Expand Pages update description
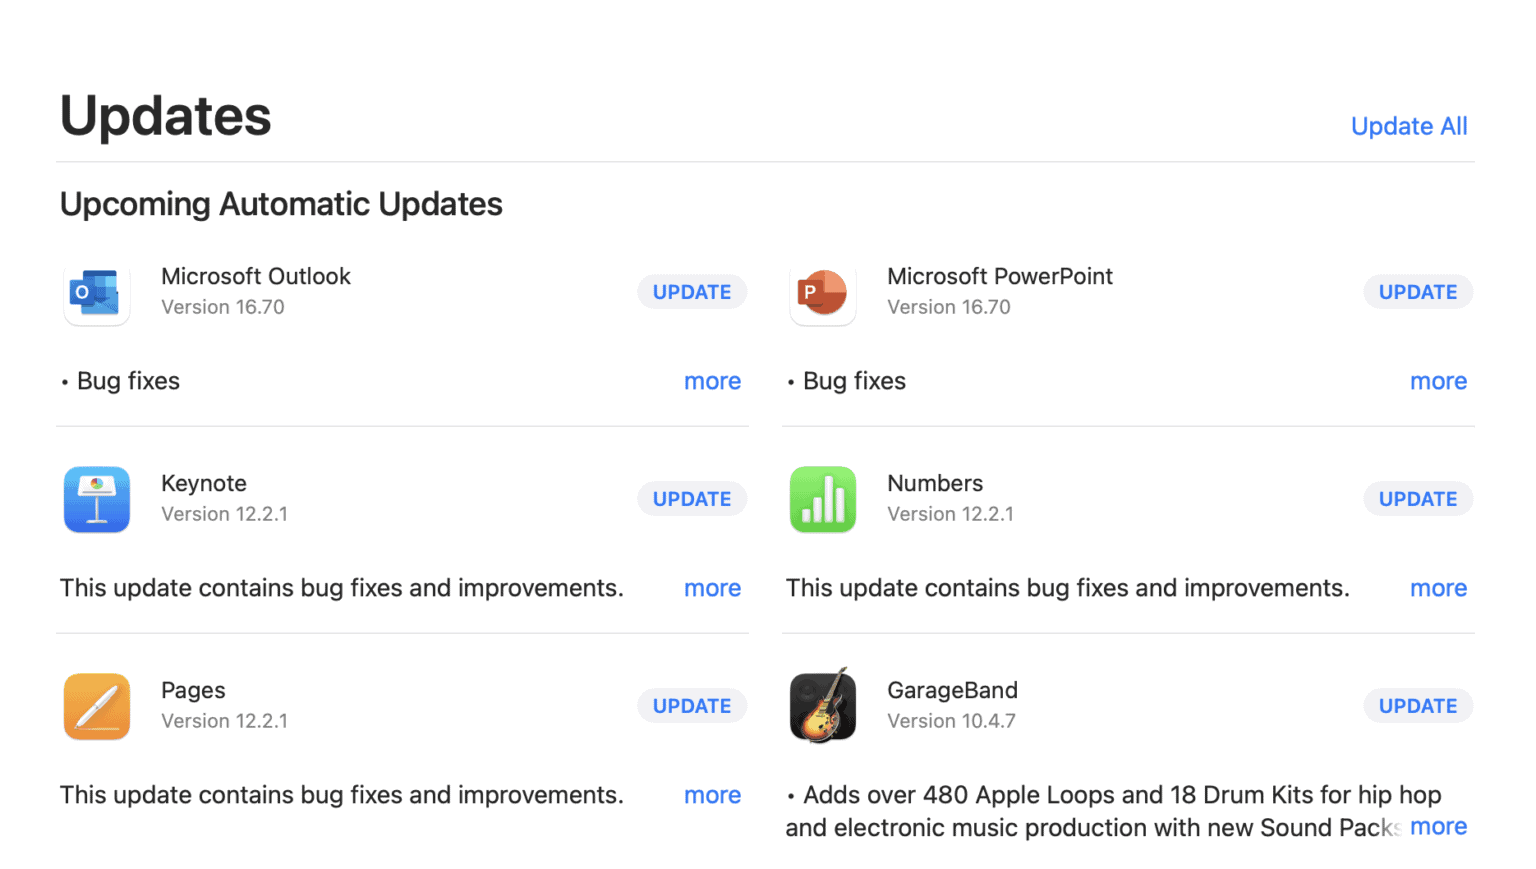The height and width of the screenshot is (869, 1536). (x=712, y=795)
